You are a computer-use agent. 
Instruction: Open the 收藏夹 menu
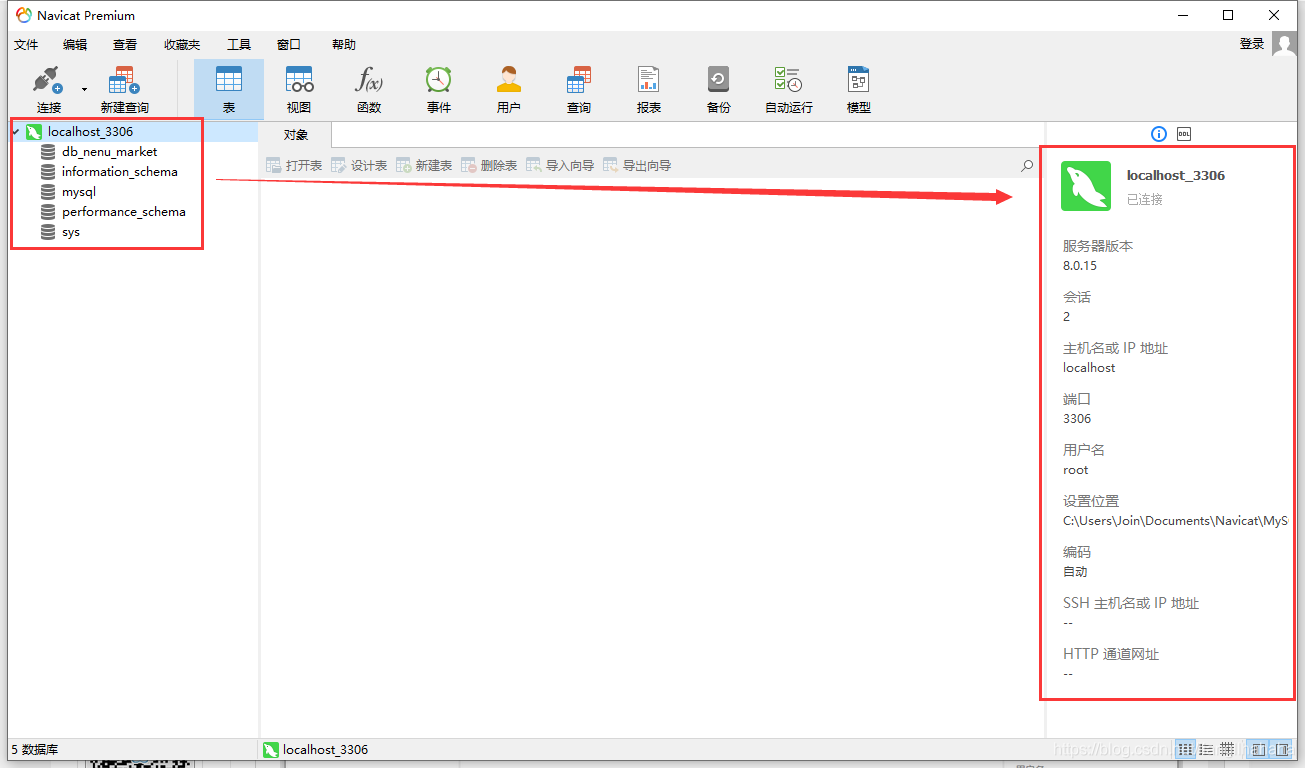(x=182, y=45)
